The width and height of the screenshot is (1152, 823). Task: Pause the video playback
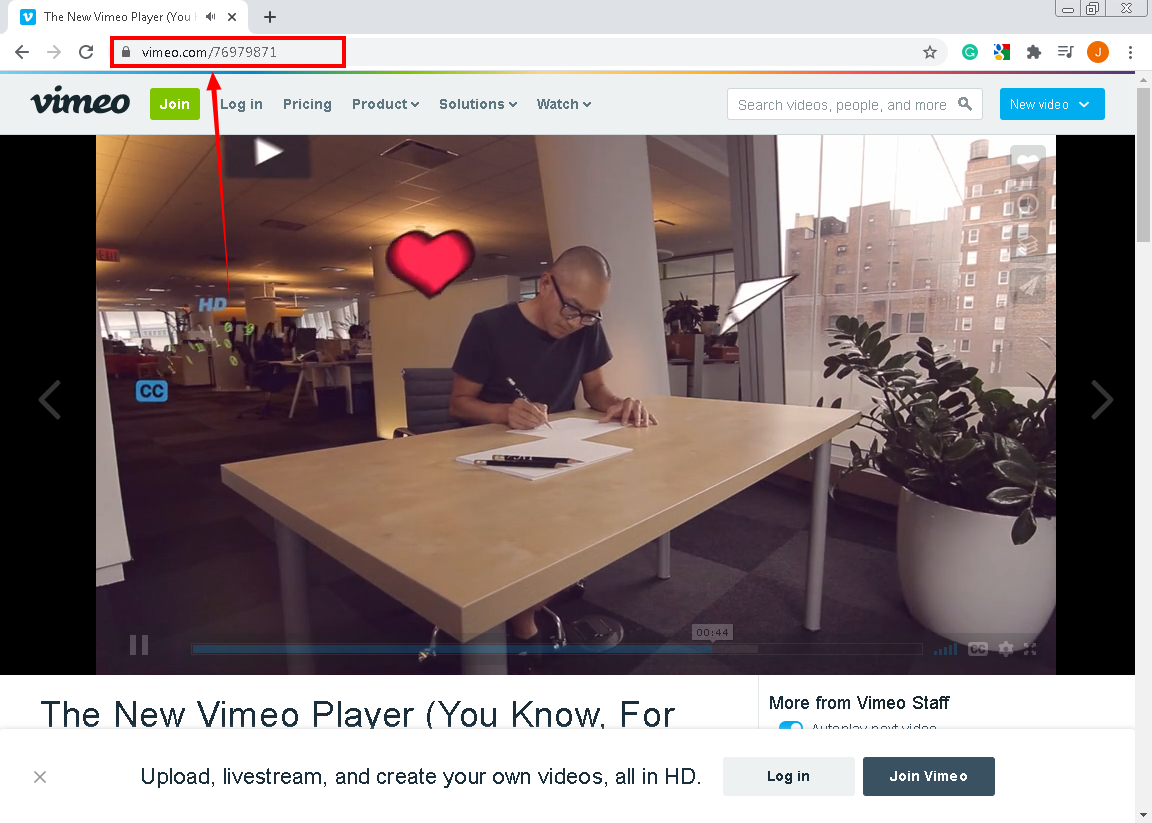pyautogui.click(x=139, y=645)
